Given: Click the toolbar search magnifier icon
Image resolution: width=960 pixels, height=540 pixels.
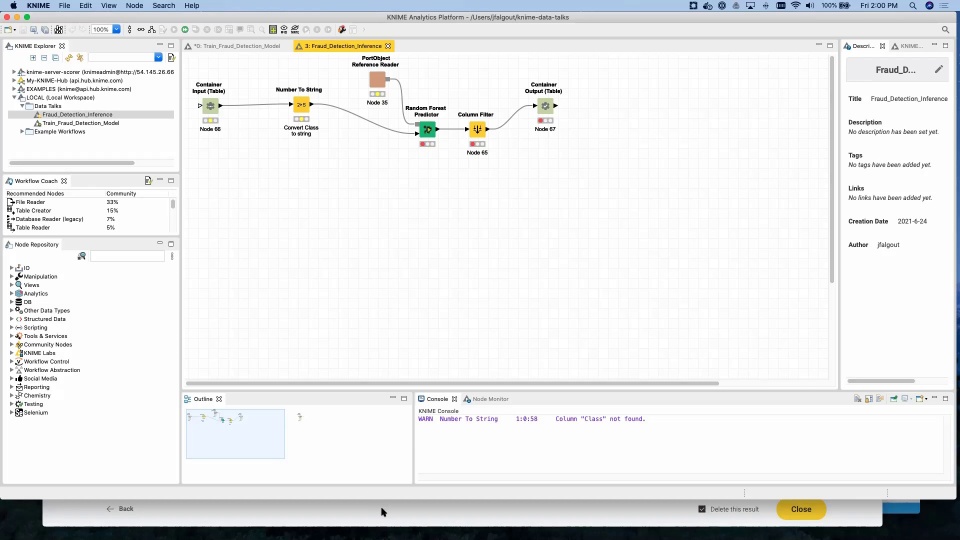Looking at the screenshot, I should [x=945, y=29].
